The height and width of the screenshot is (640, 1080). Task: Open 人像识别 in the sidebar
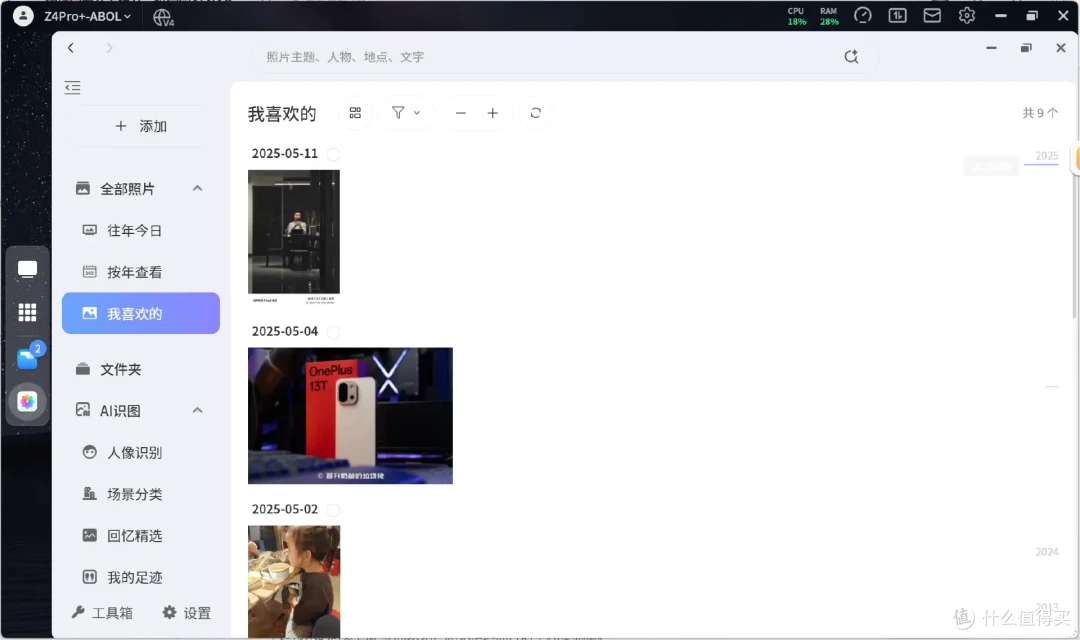(134, 453)
